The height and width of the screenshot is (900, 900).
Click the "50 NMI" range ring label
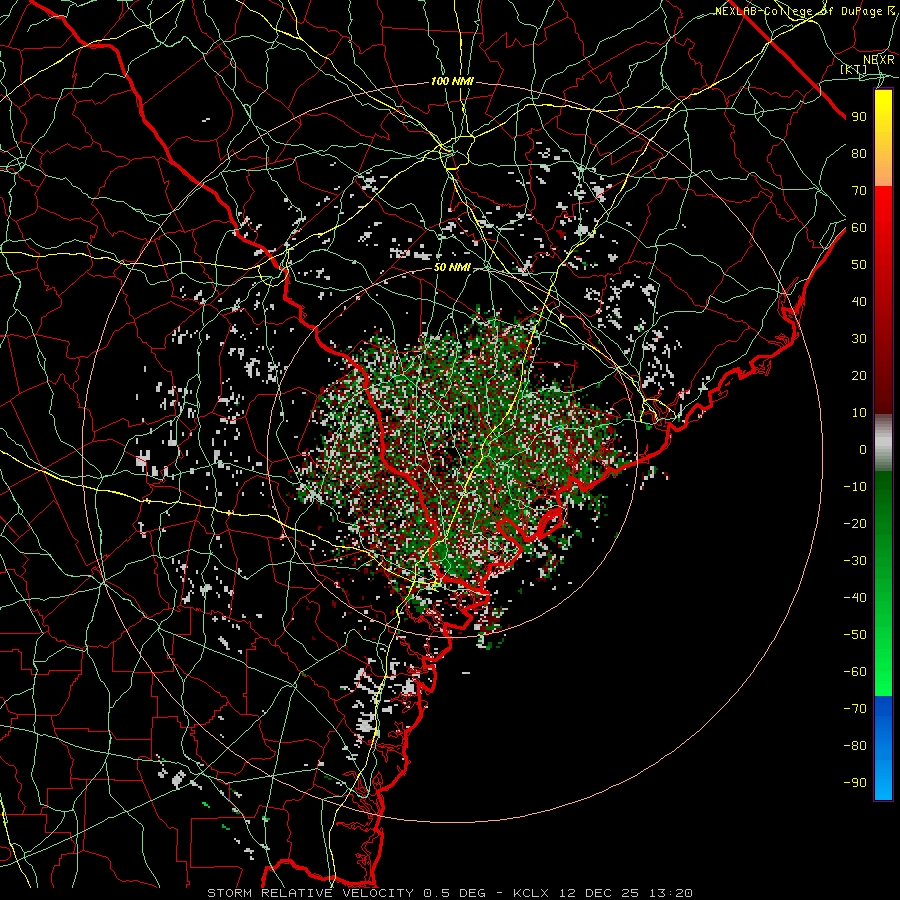452,267
